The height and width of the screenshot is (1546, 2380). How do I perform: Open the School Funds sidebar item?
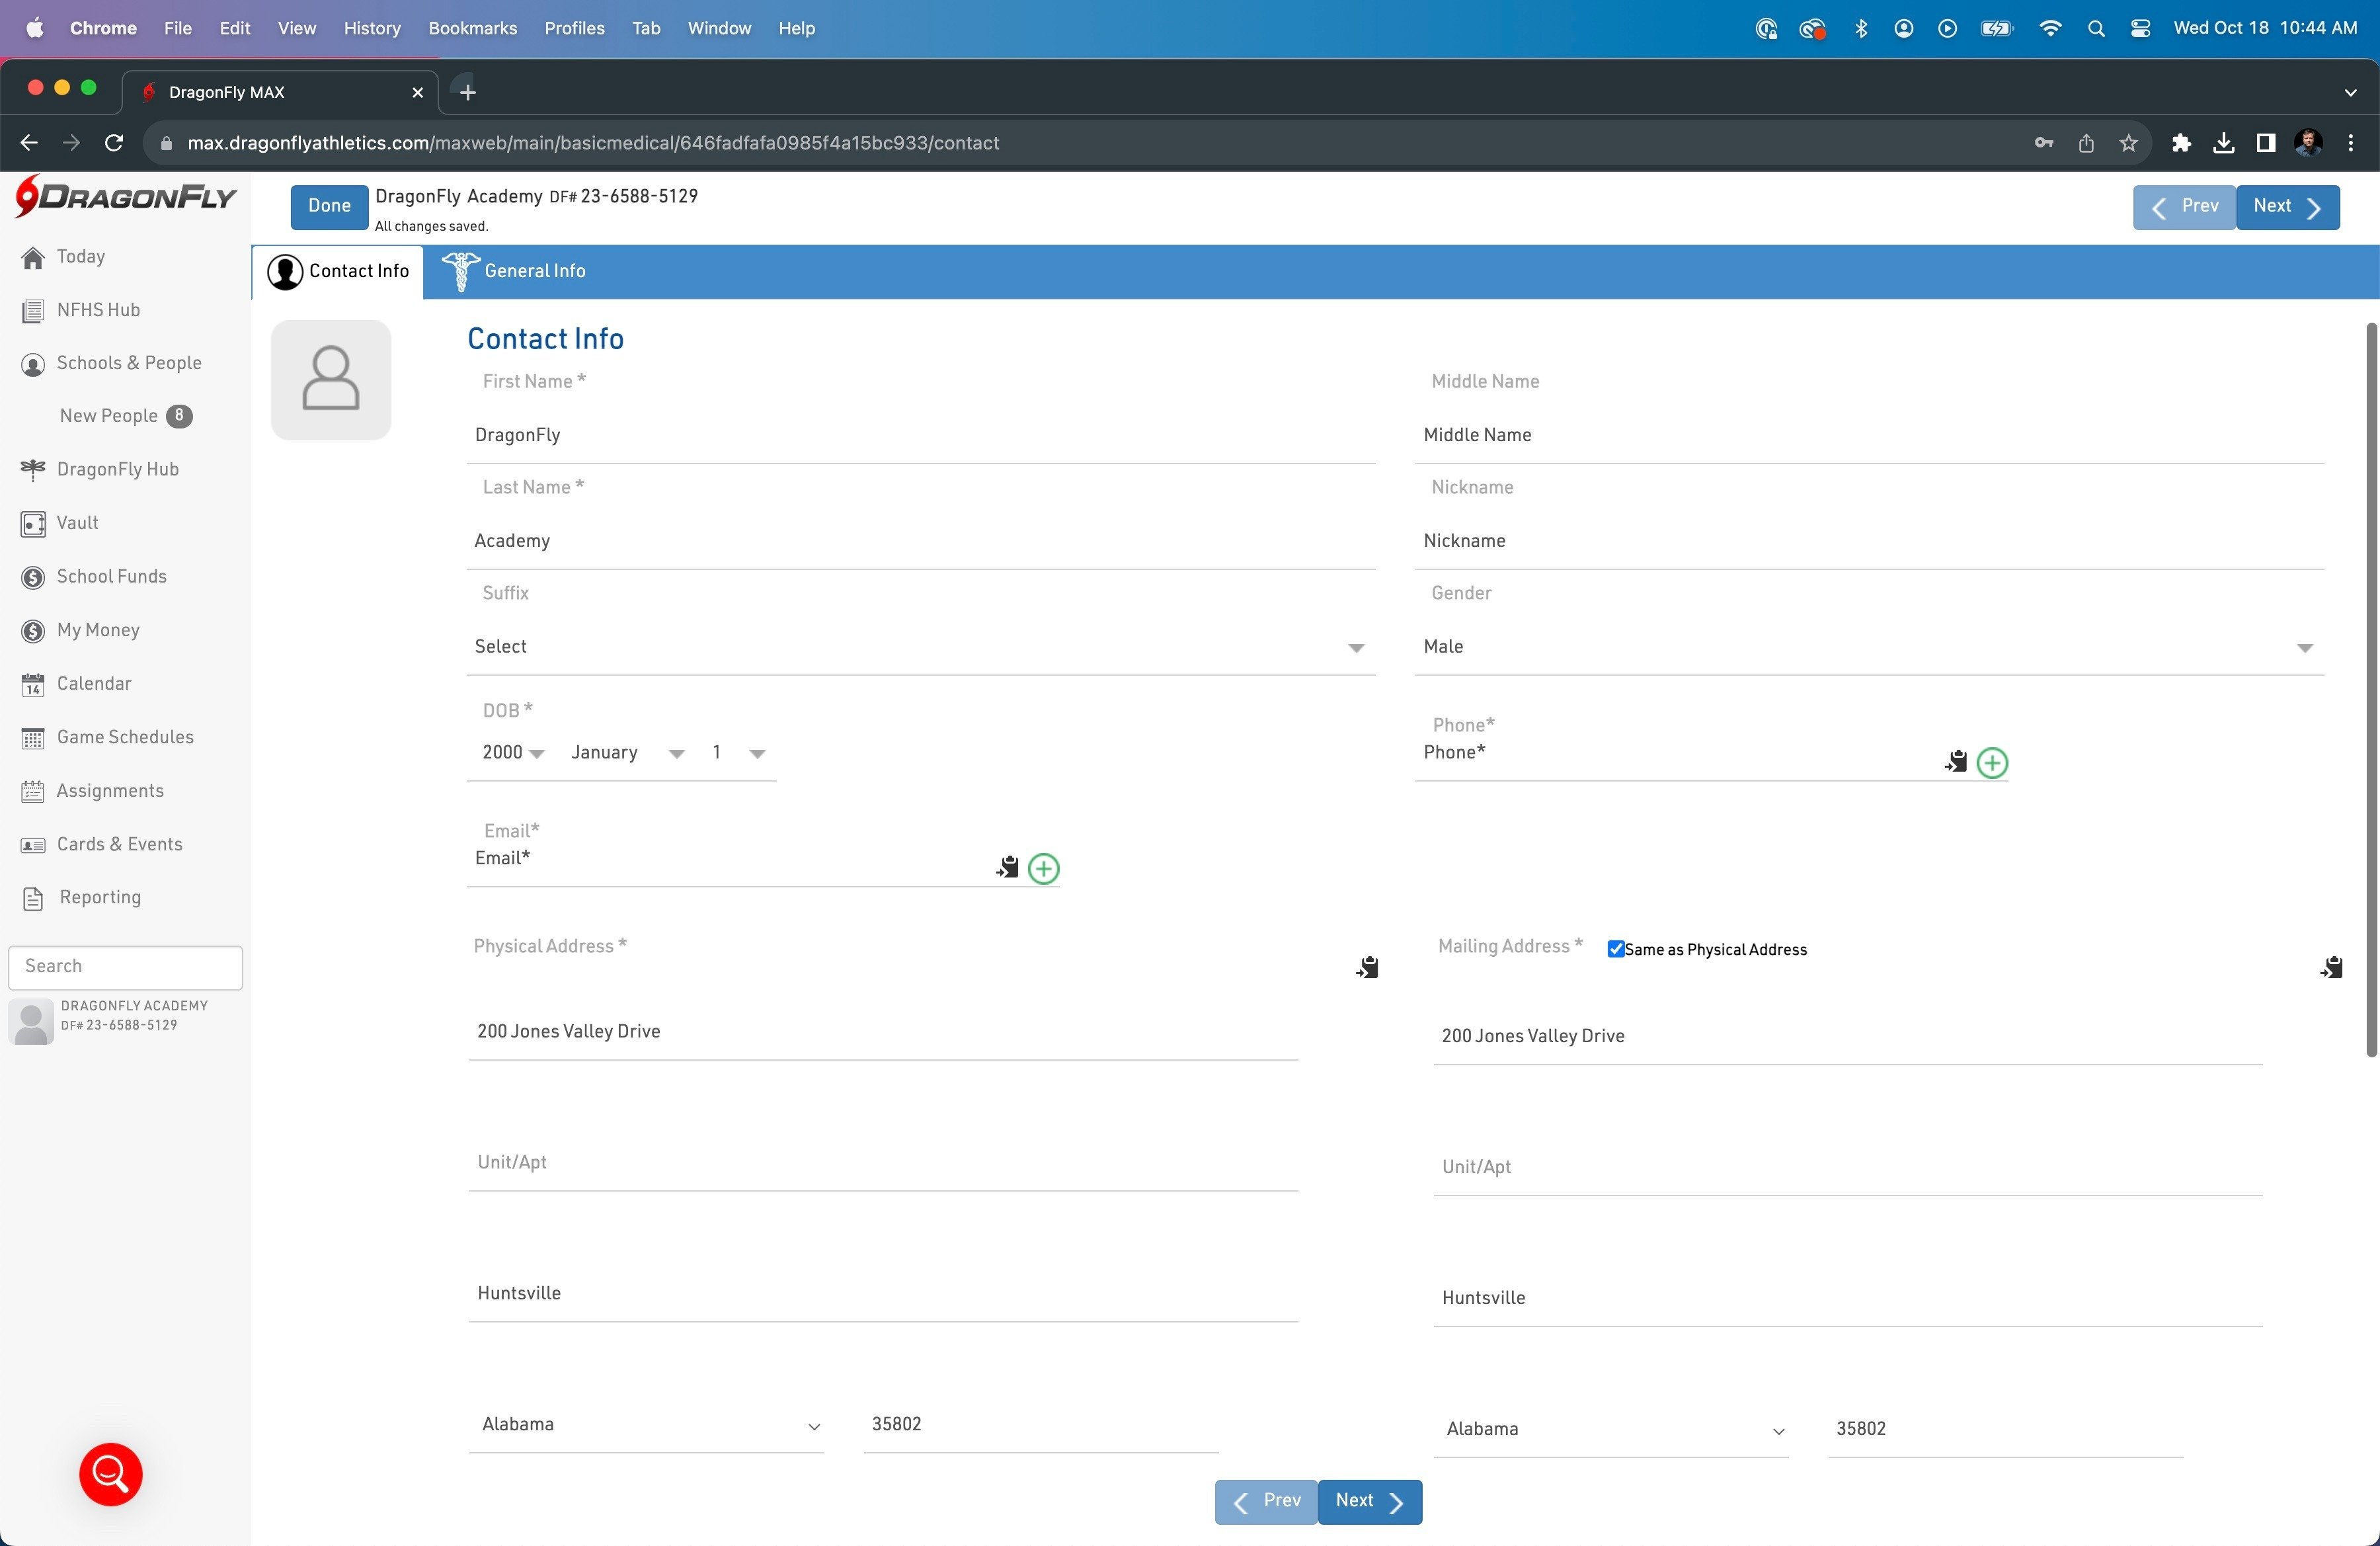(x=111, y=576)
